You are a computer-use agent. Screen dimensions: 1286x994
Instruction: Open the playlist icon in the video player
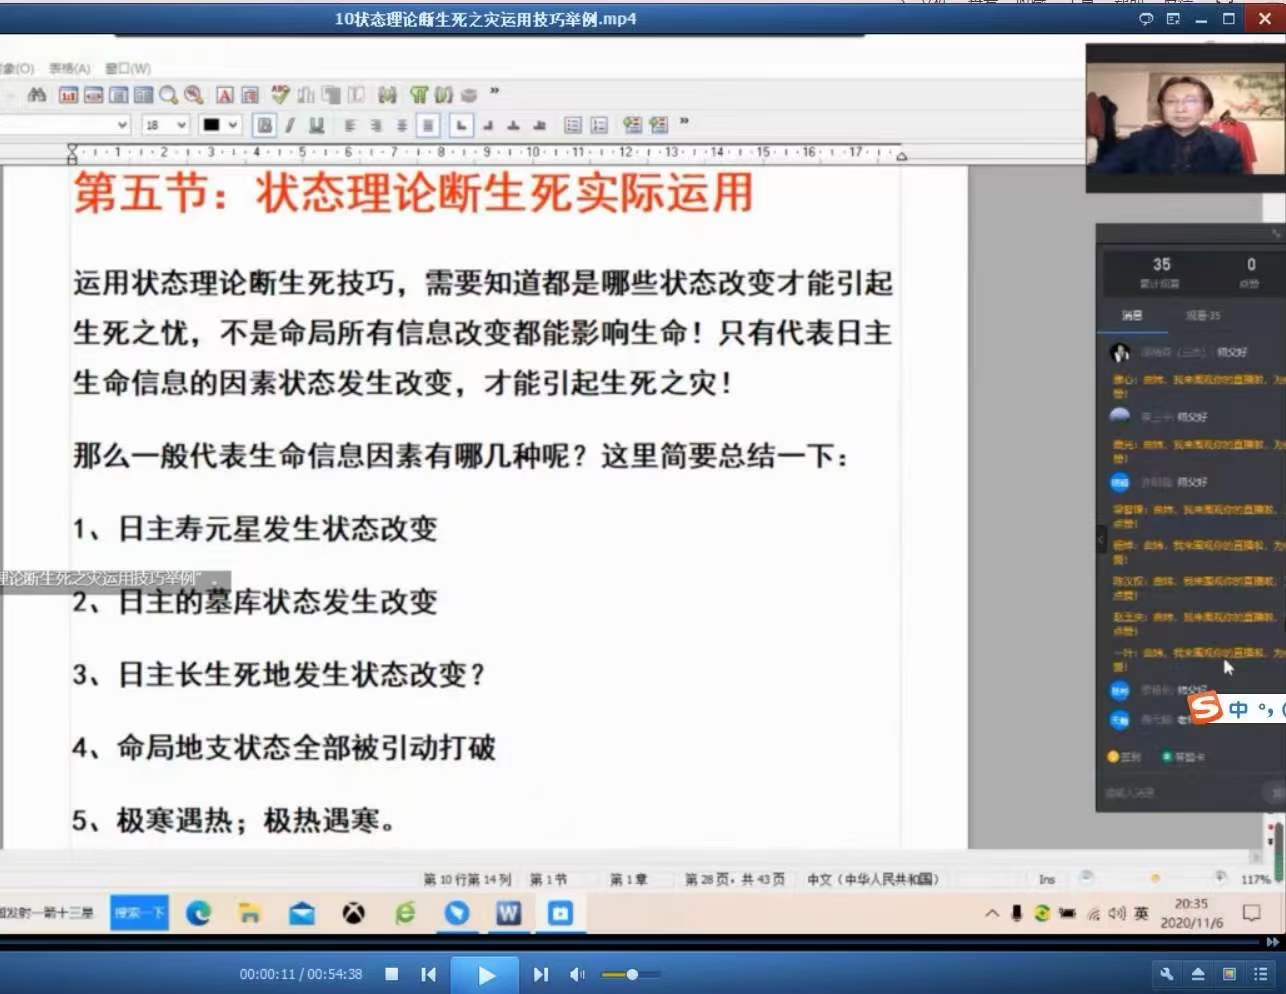[x=1259, y=973]
